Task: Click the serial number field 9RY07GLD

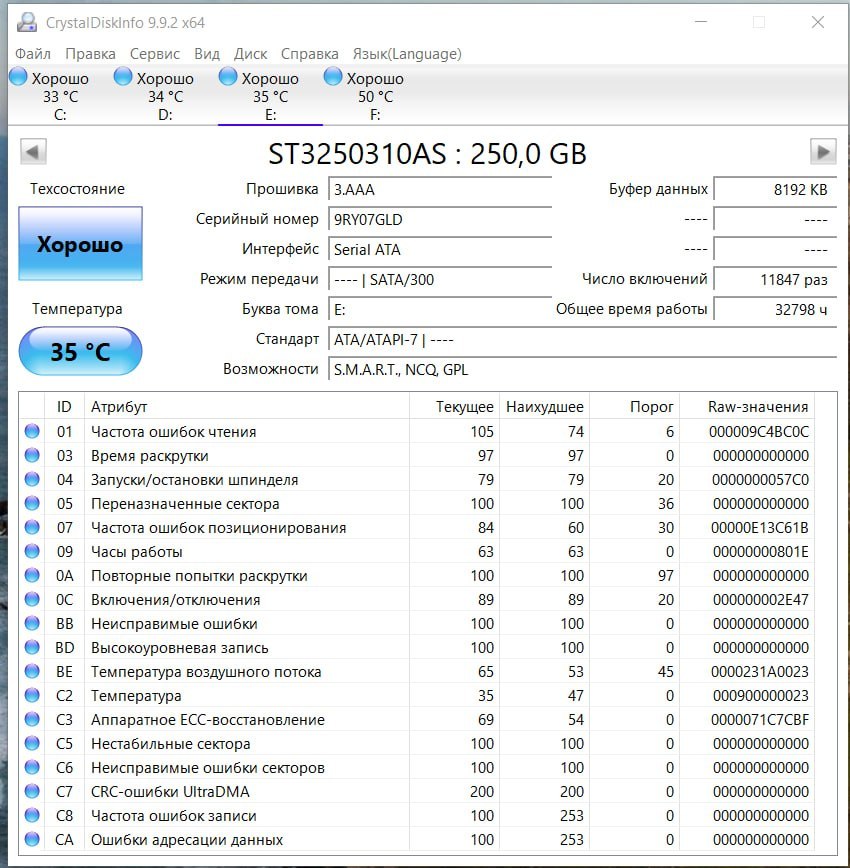Action: coord(440,219)
